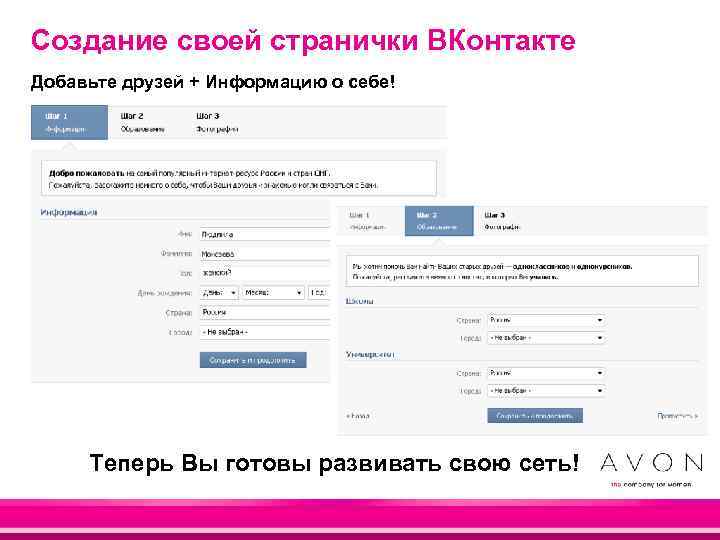Click the Теперь Вы готовы развивать свою сеть text
Viewport: 720px width, 540px height.
point(334,463)
